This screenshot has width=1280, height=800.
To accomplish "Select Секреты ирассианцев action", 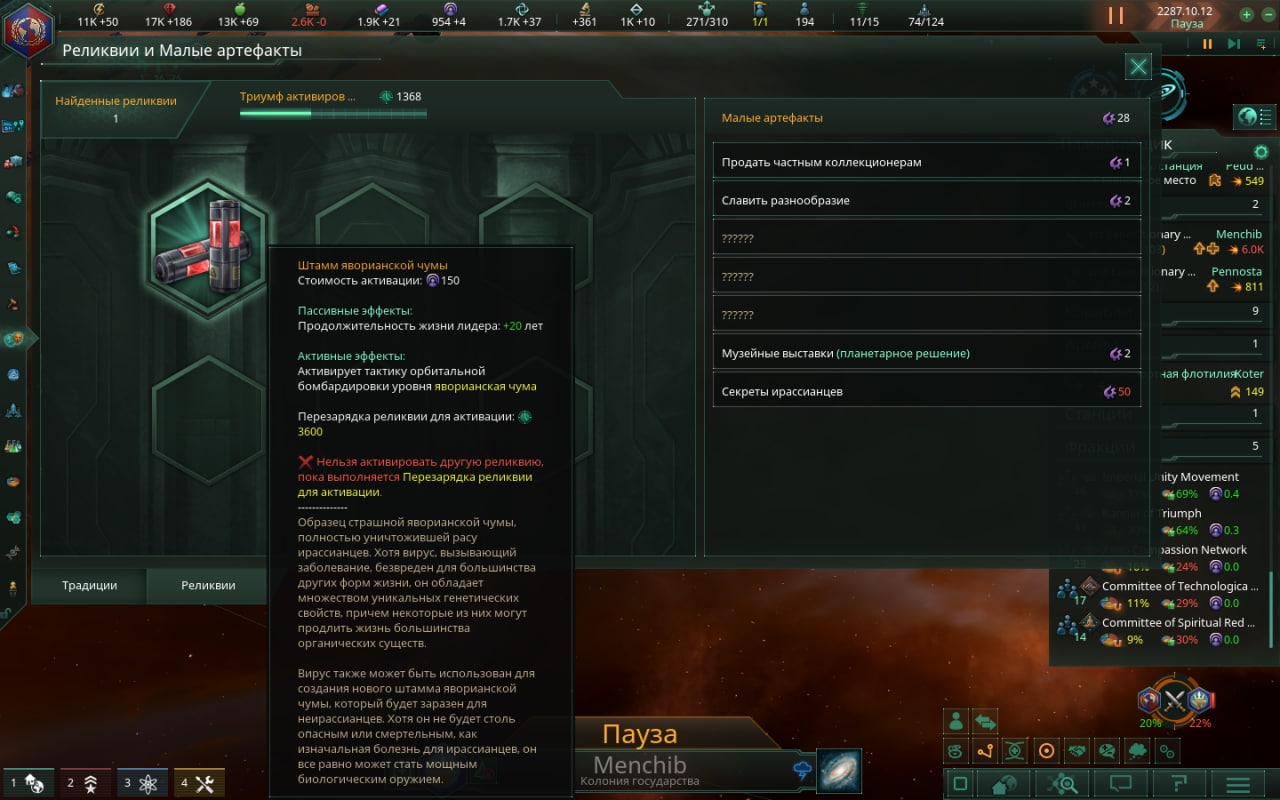I will 926,391.
